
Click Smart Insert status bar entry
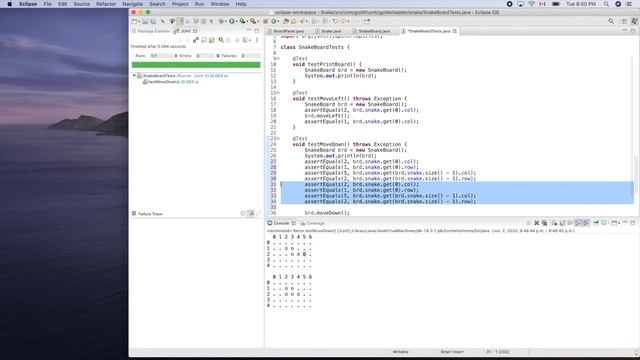[x=452, y=351]
